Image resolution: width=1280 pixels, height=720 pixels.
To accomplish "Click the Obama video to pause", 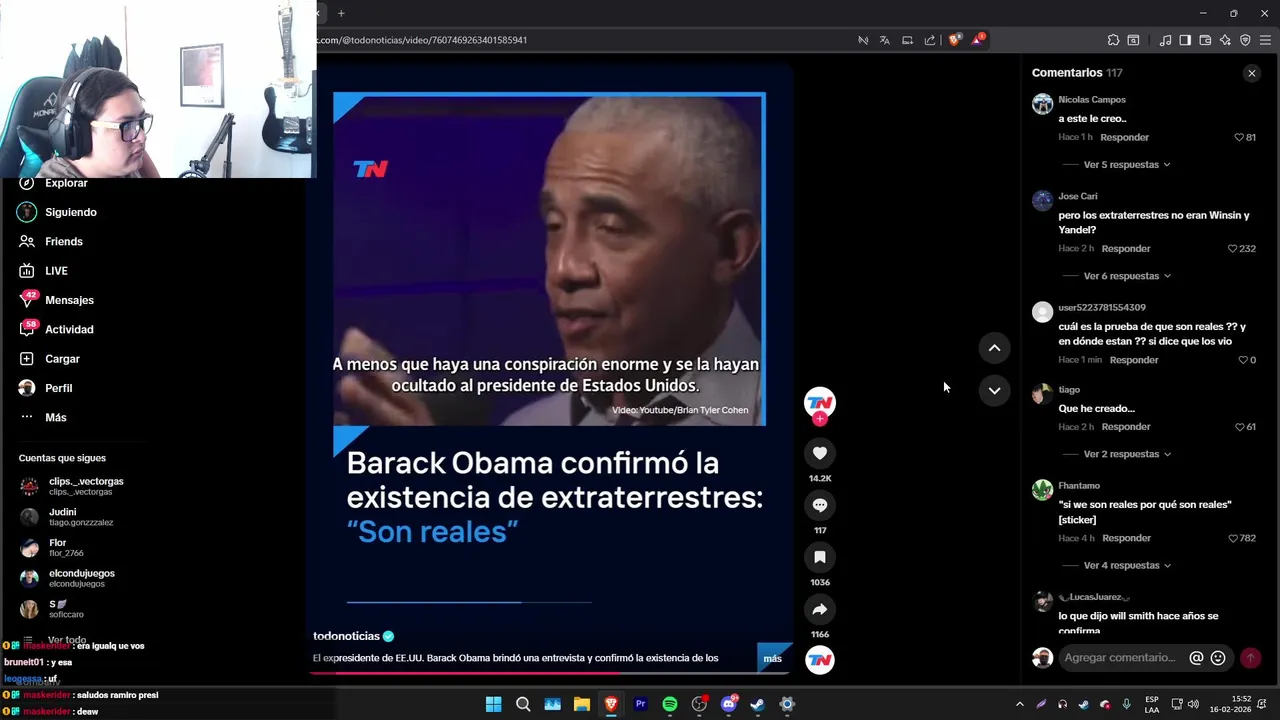I will 549,260.
